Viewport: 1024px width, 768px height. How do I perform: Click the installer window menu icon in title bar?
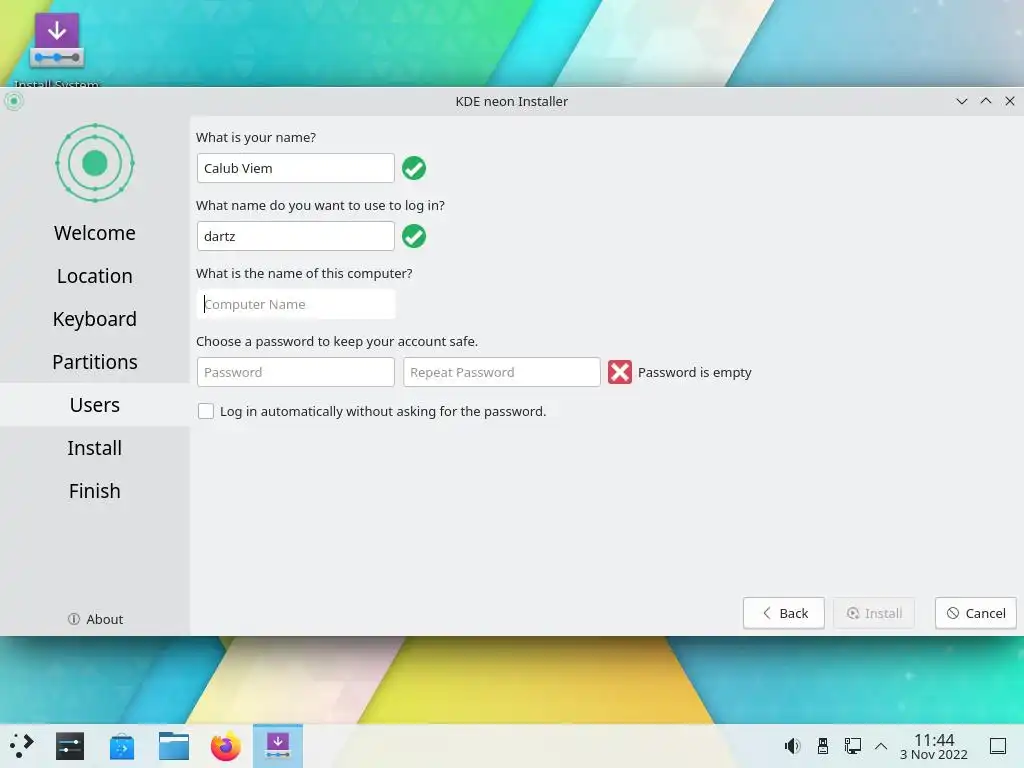click(14, 101)
